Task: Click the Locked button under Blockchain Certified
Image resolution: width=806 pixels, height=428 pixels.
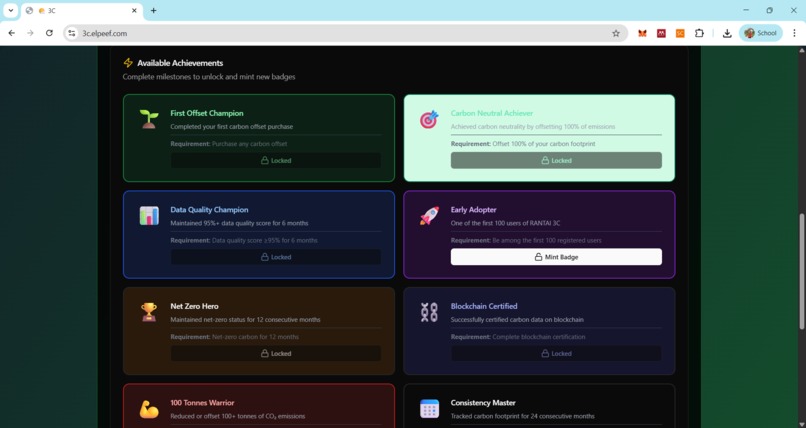Action: pos(556,353)
